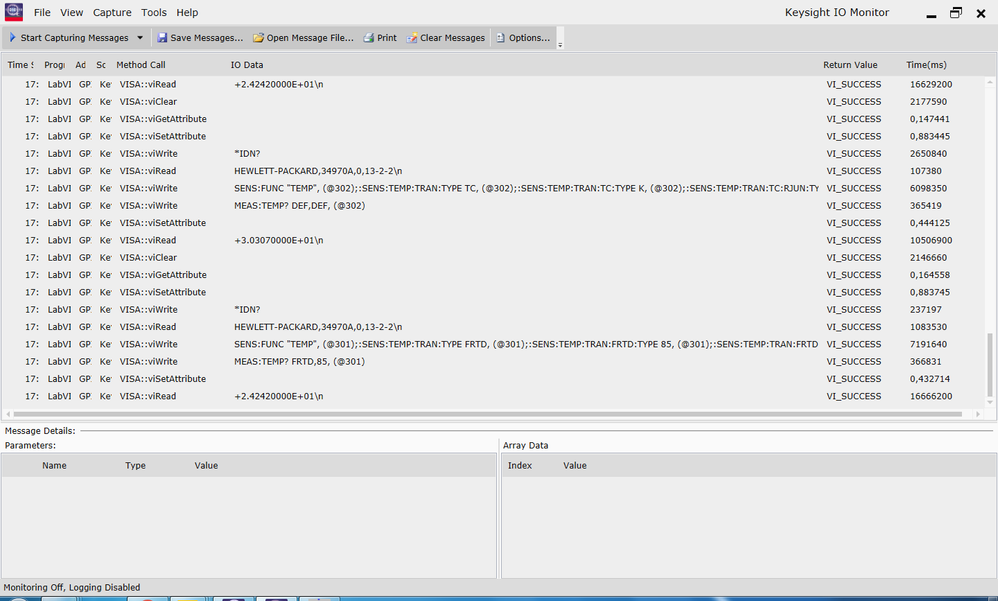The height and width of the screenshot is (601, 998).
Task: Sort by Method Call column header
Action: click(141, 65)
